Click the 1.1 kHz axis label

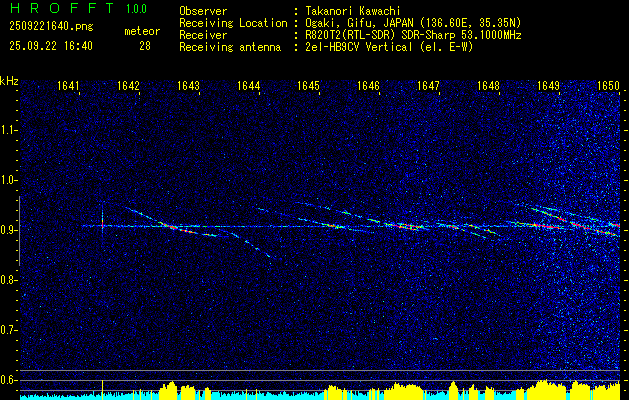[8, 130]
